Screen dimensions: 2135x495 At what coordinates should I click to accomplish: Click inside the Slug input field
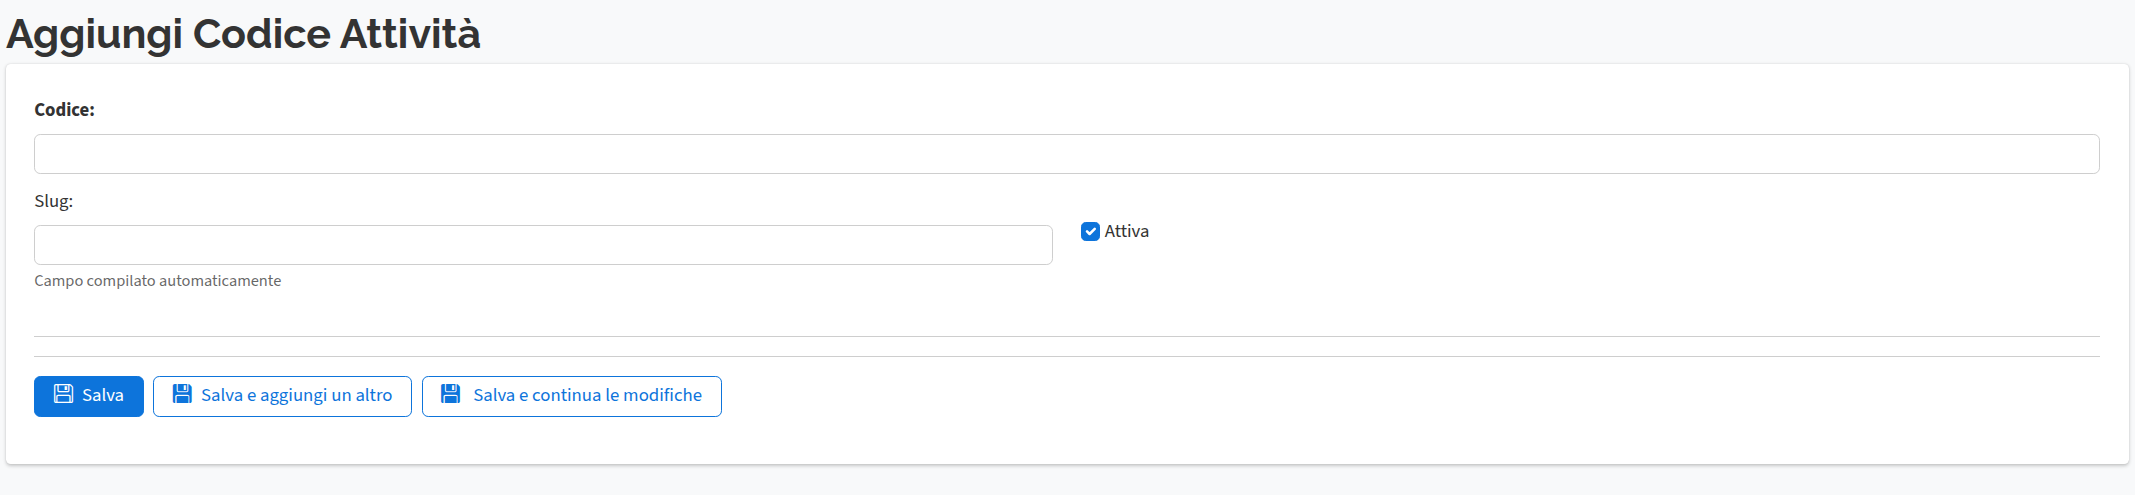pos(543,245)
